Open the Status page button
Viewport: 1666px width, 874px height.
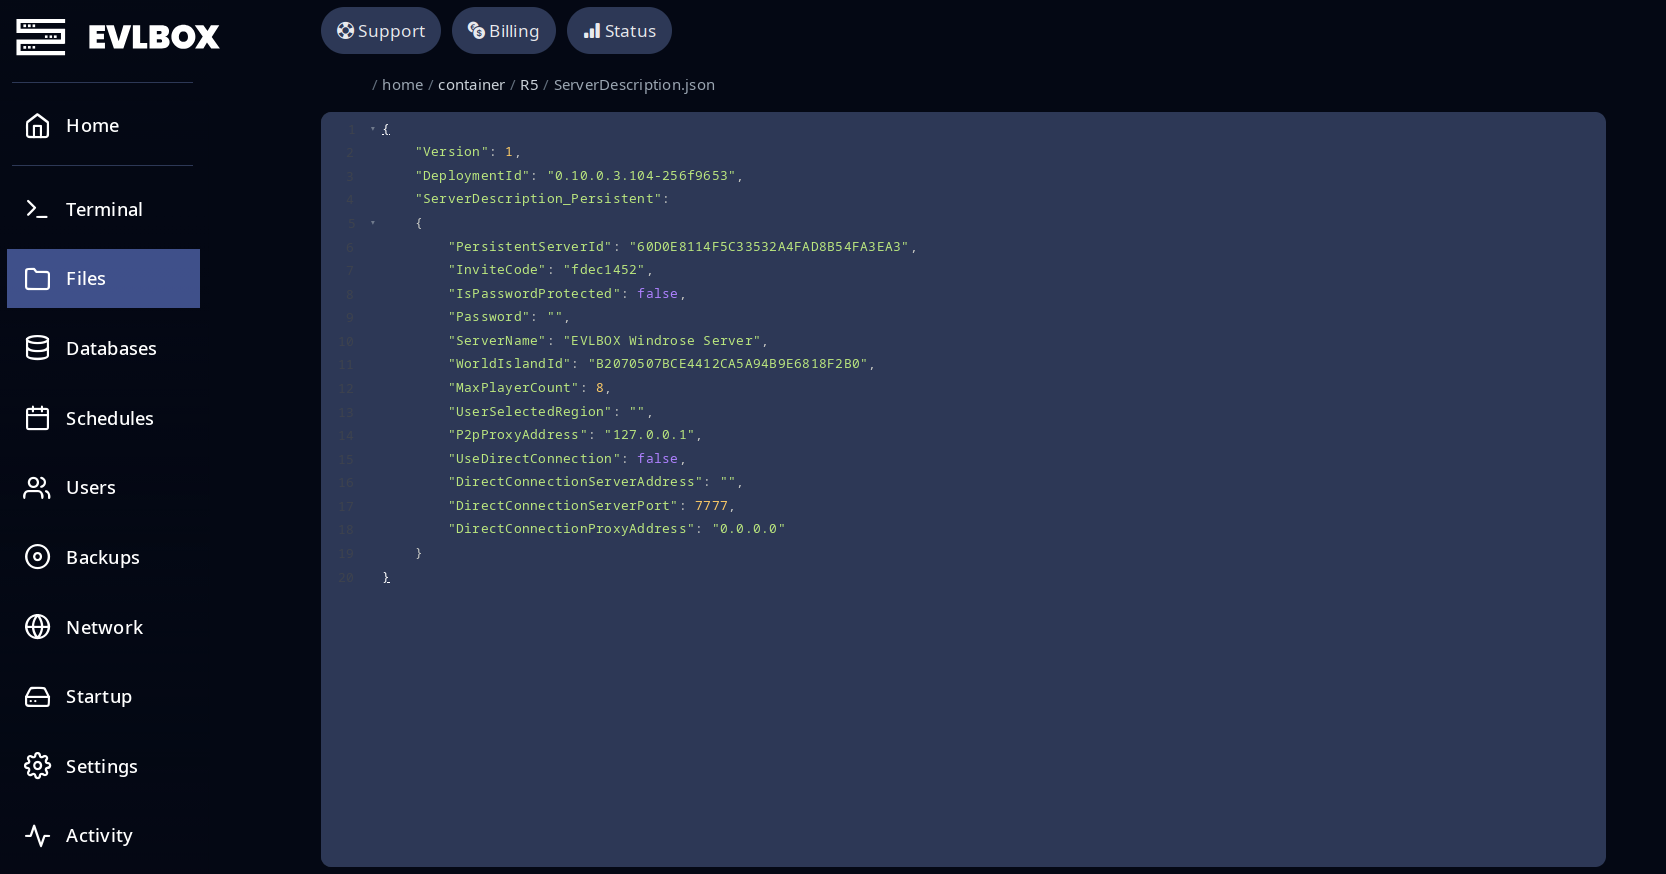click(619, 31)
